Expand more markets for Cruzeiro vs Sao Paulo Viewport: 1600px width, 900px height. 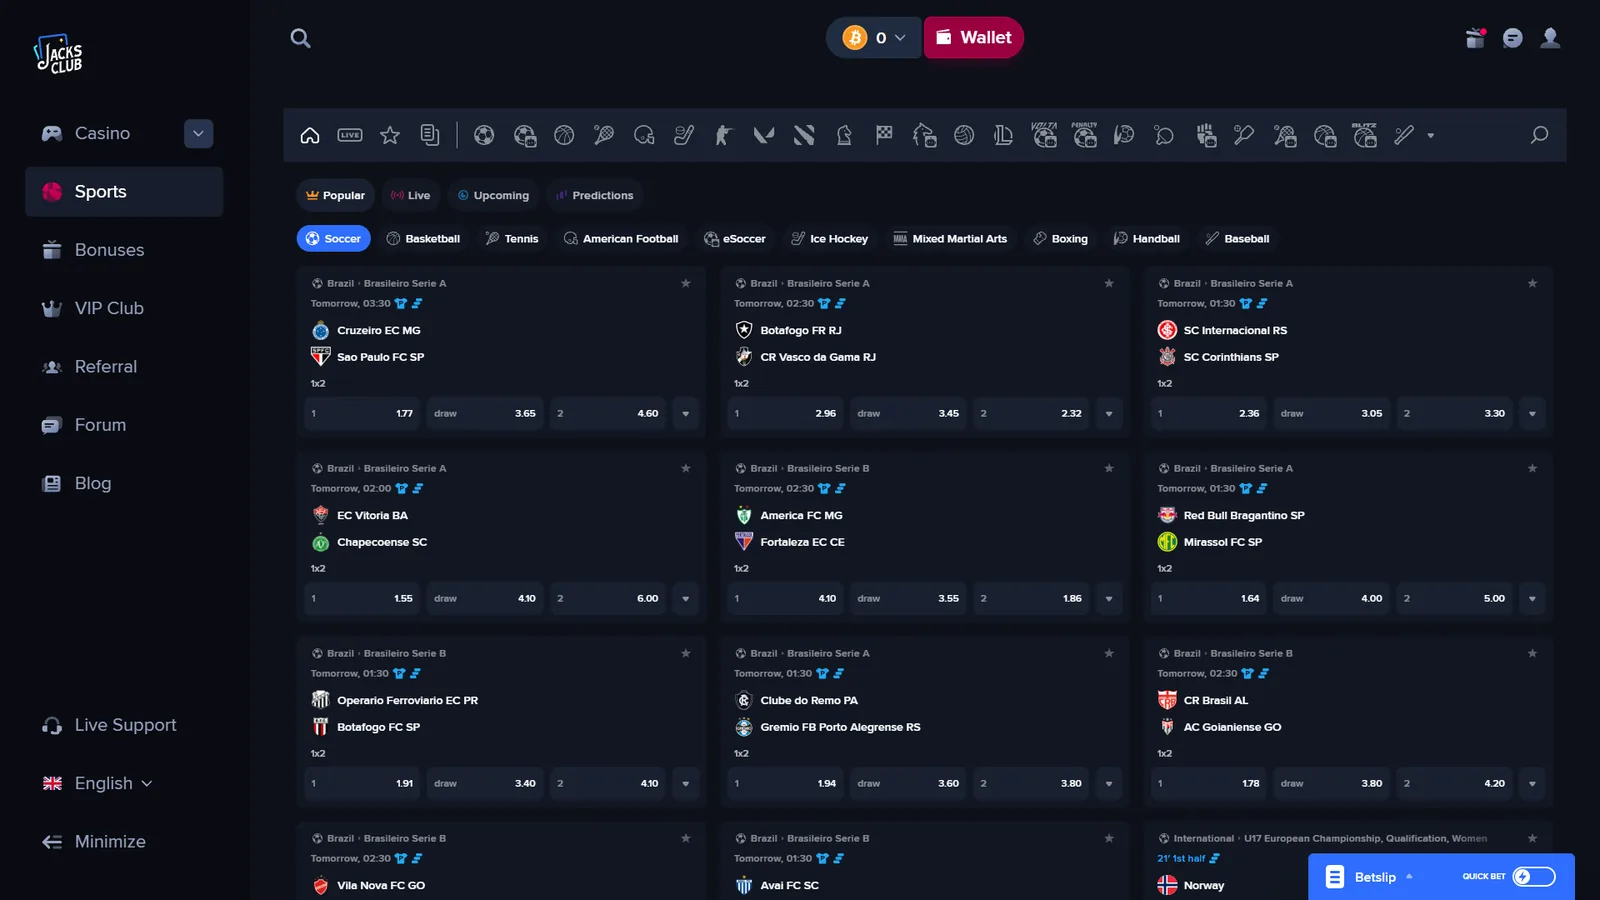(686, 413)
